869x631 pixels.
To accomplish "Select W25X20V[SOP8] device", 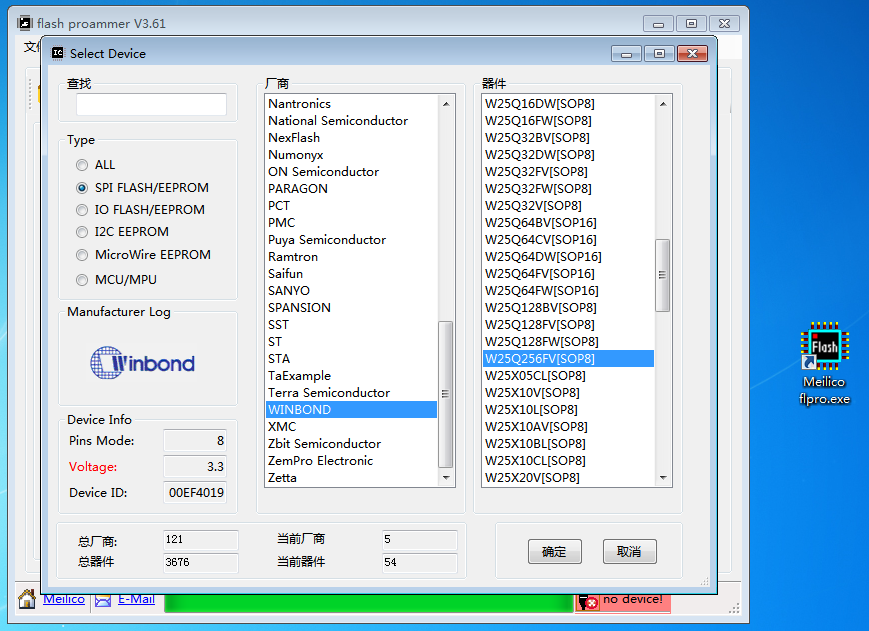I will (x=569, y=478).
